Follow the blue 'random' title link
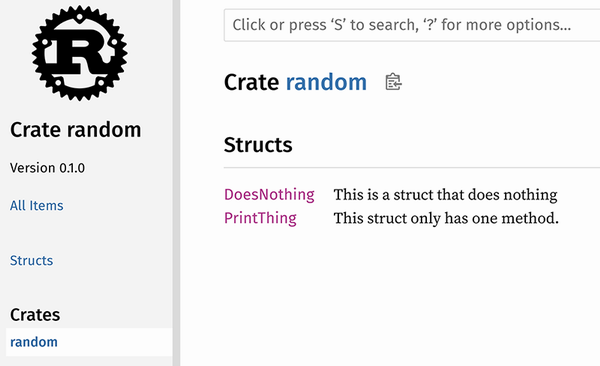 [x=326, y=82]
